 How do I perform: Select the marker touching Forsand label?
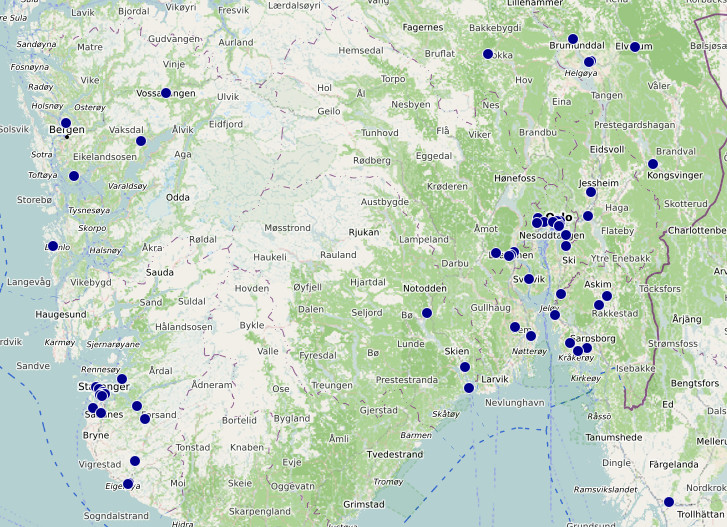tap(145, 419)
